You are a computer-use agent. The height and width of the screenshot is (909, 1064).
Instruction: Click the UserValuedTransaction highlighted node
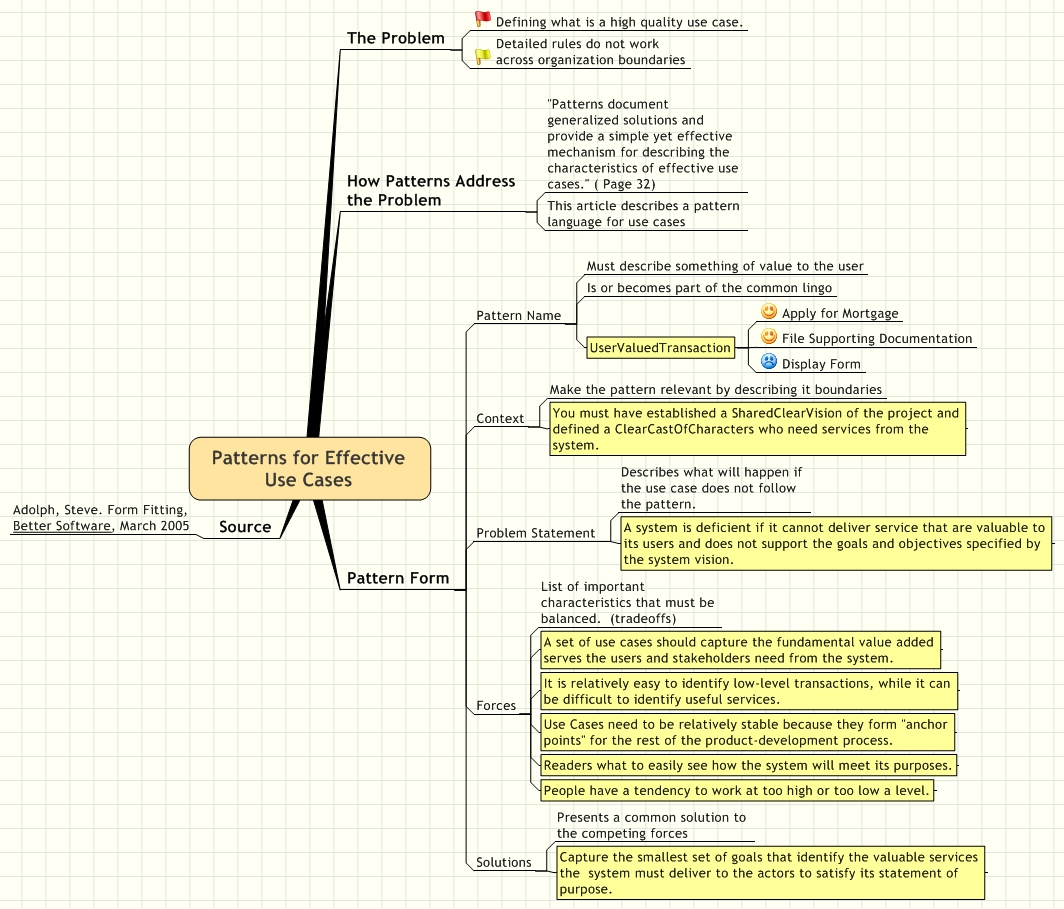659,347
